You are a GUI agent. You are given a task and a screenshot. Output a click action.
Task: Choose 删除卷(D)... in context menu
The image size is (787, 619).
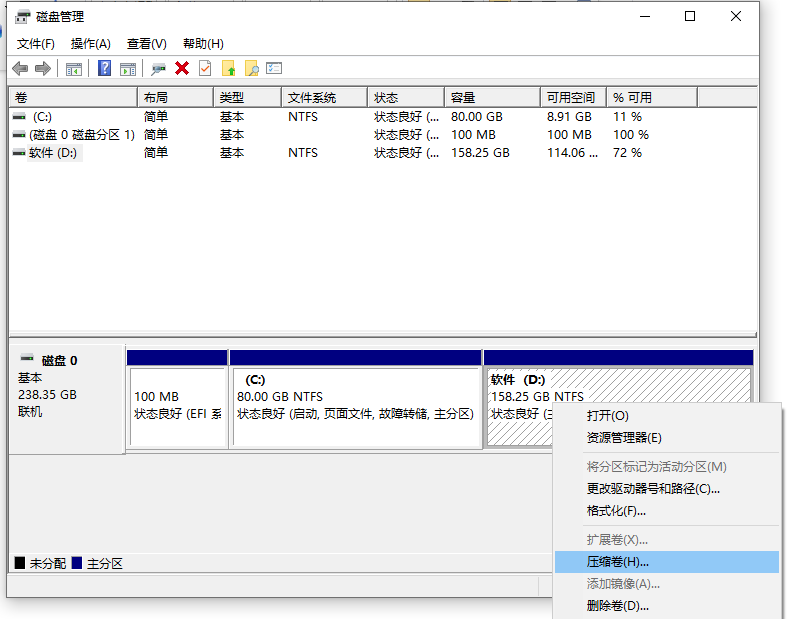click(x=618, y=605)
